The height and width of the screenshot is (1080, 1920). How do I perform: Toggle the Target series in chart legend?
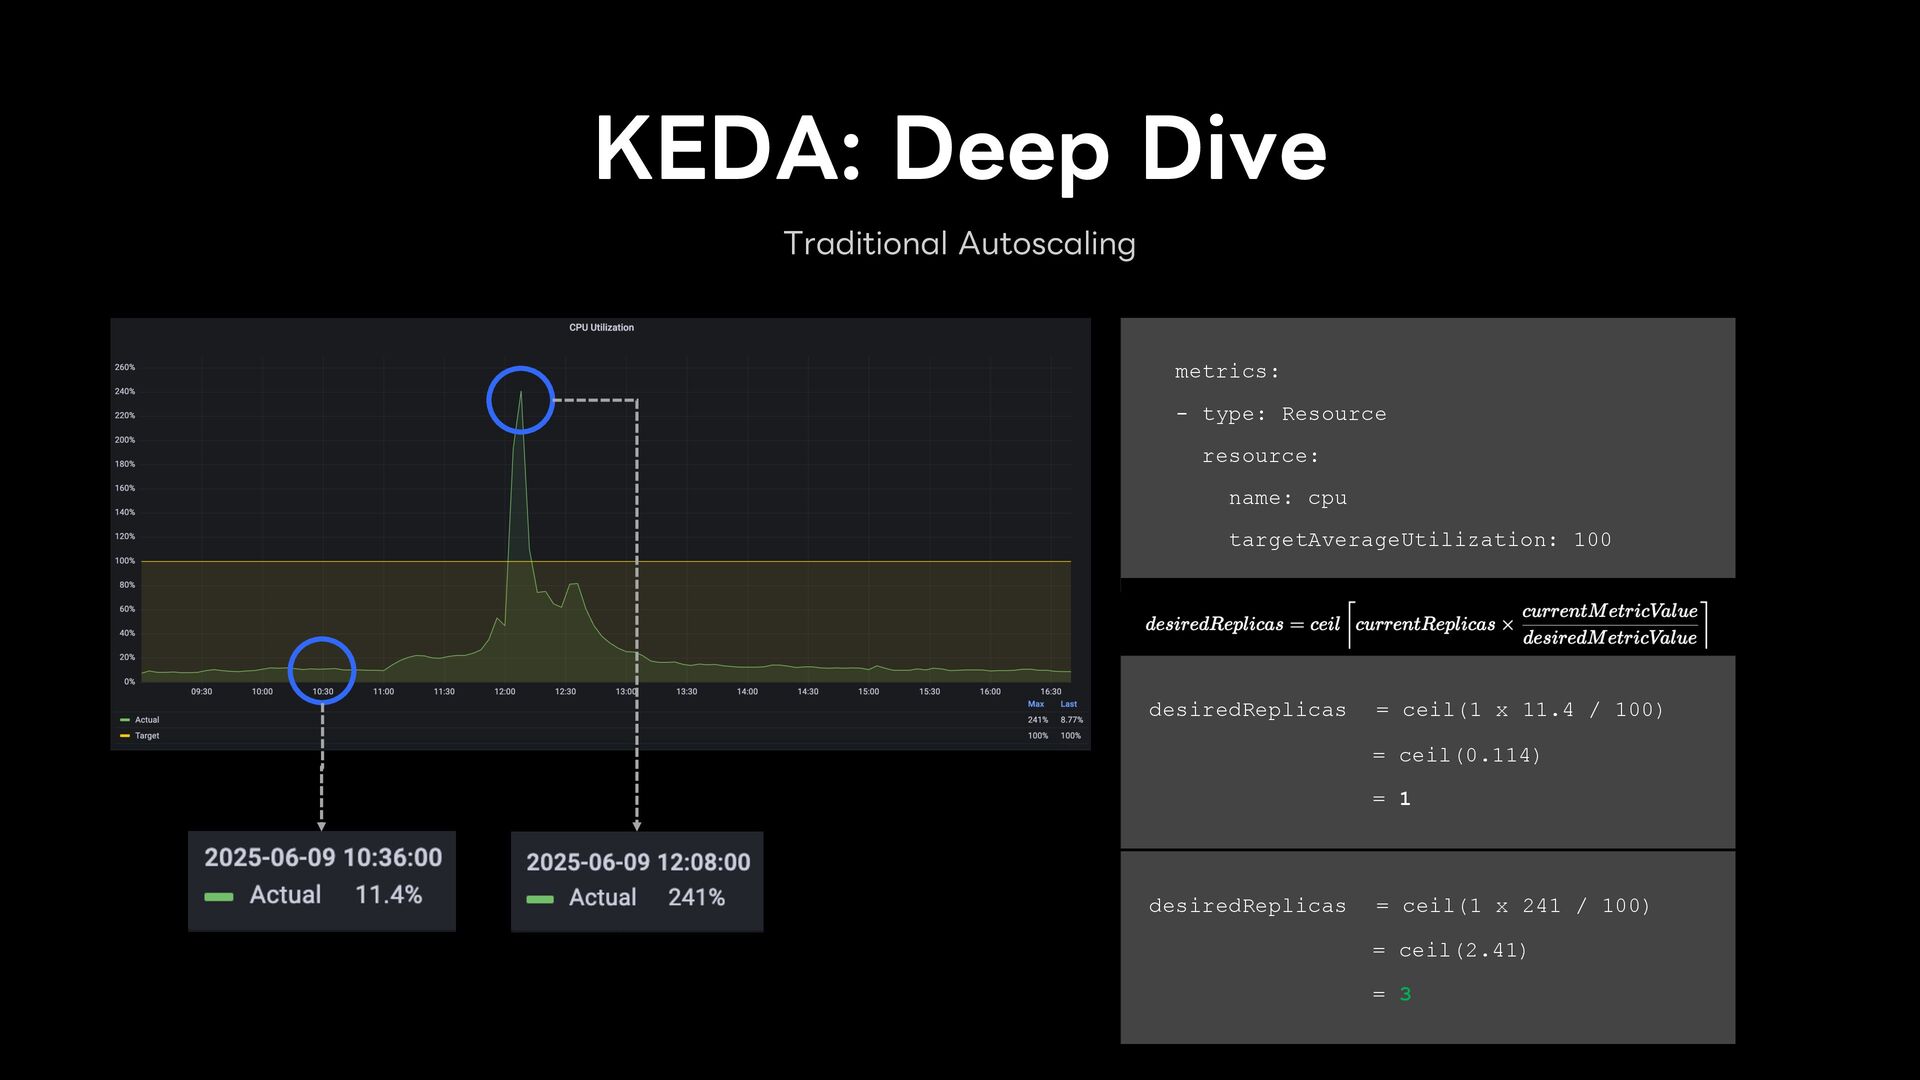tap(147, 736)
